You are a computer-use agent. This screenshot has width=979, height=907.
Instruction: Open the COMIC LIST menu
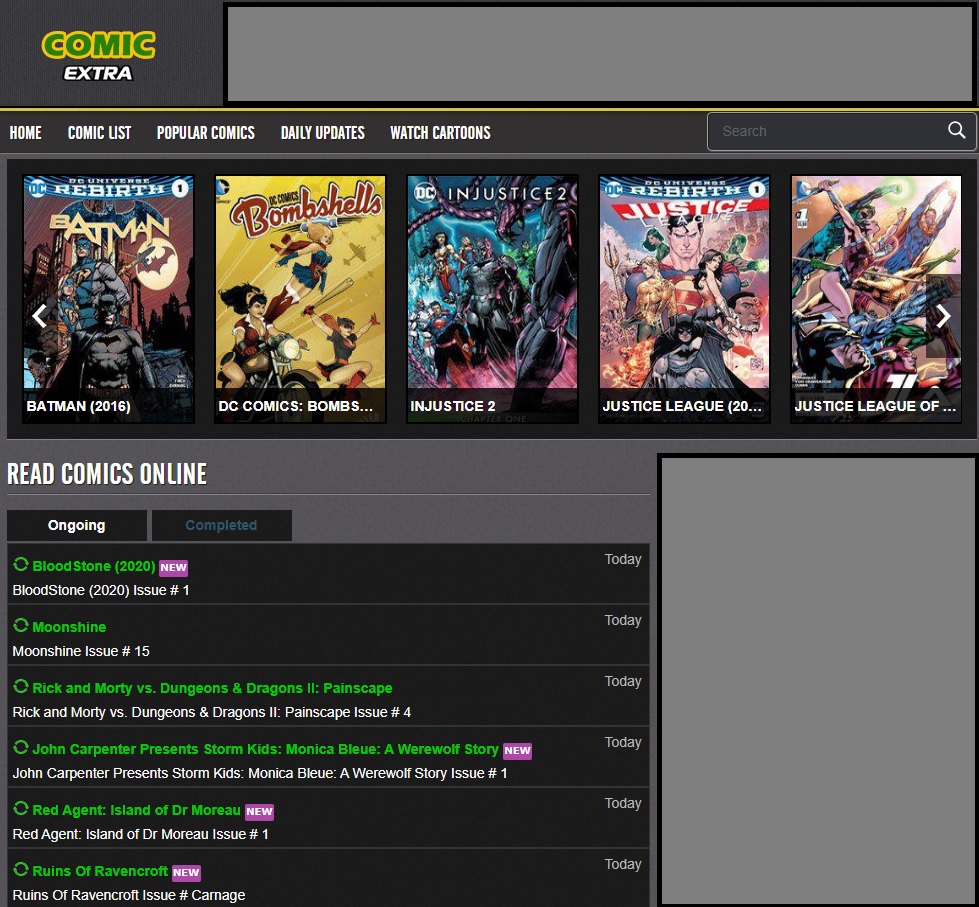pos(99,132)
